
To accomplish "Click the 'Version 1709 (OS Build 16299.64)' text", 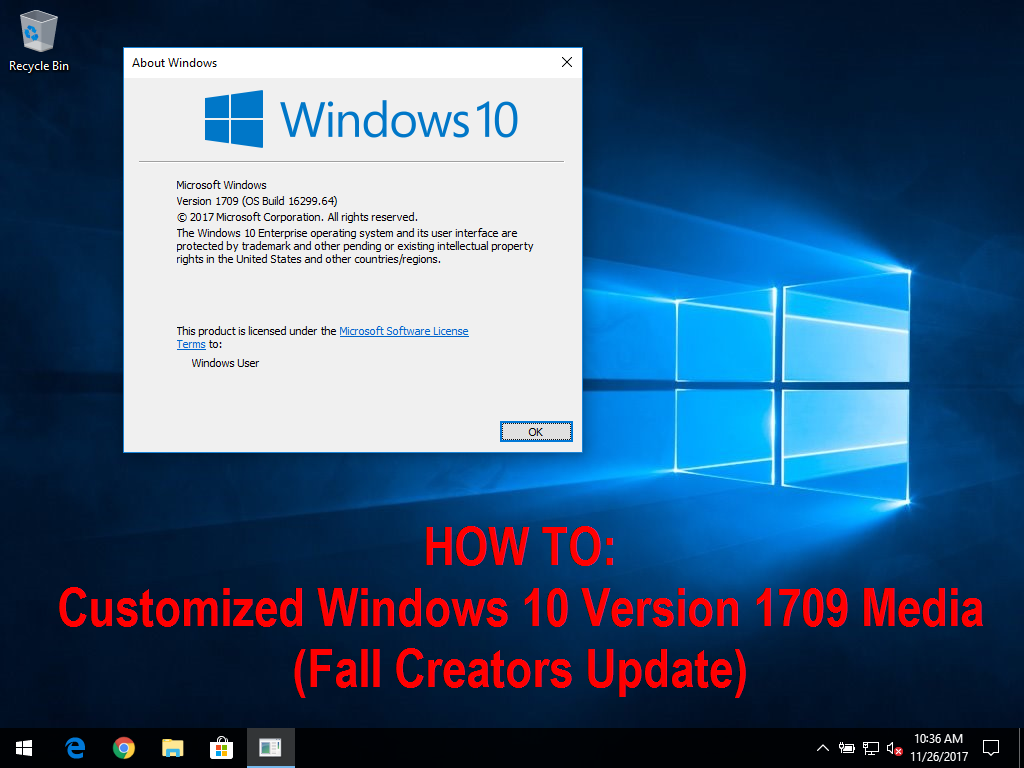I will (257, 201).
